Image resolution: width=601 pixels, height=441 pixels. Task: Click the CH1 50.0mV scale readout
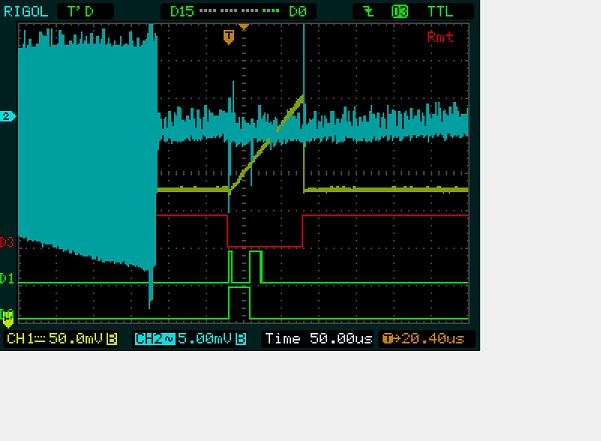pos(56,339)
